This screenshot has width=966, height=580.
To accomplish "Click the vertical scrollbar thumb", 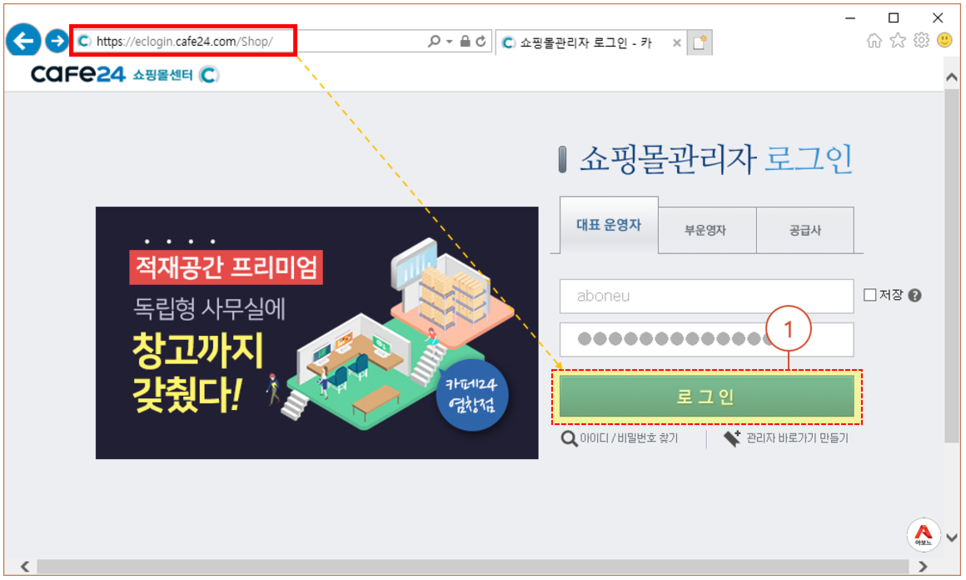I will [951, 265].
